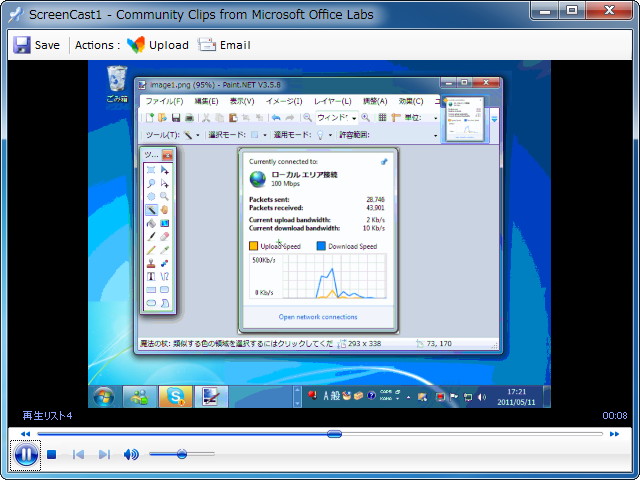This screenshot has width=640, height=480.
Task: Select the Paint Bucket tool
Action: tap(151, 223)
